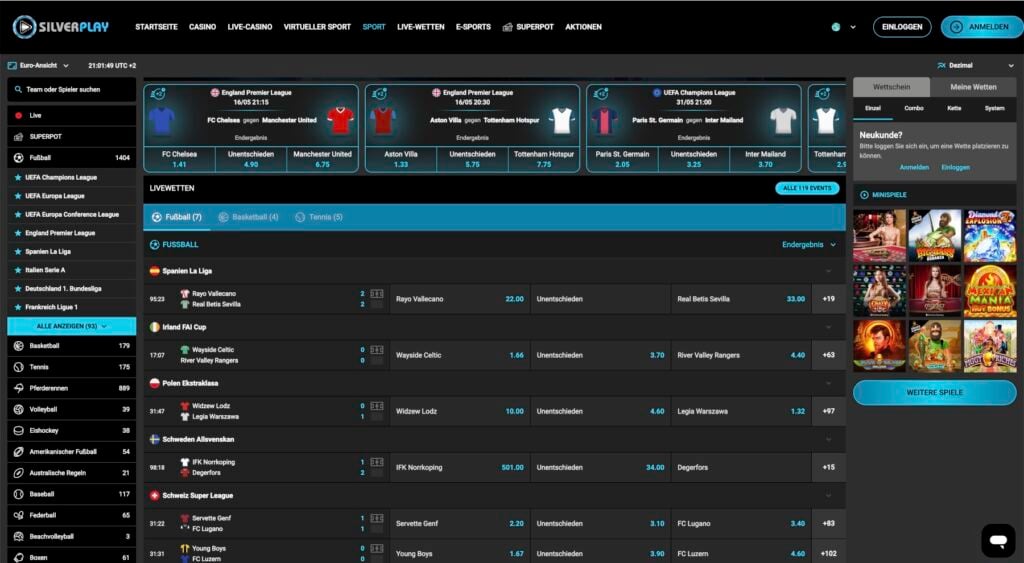Click the Boxen glove icon
The height and width of the screenshot is (563, 1024).
pyautogui.click(x=18, y=557)
